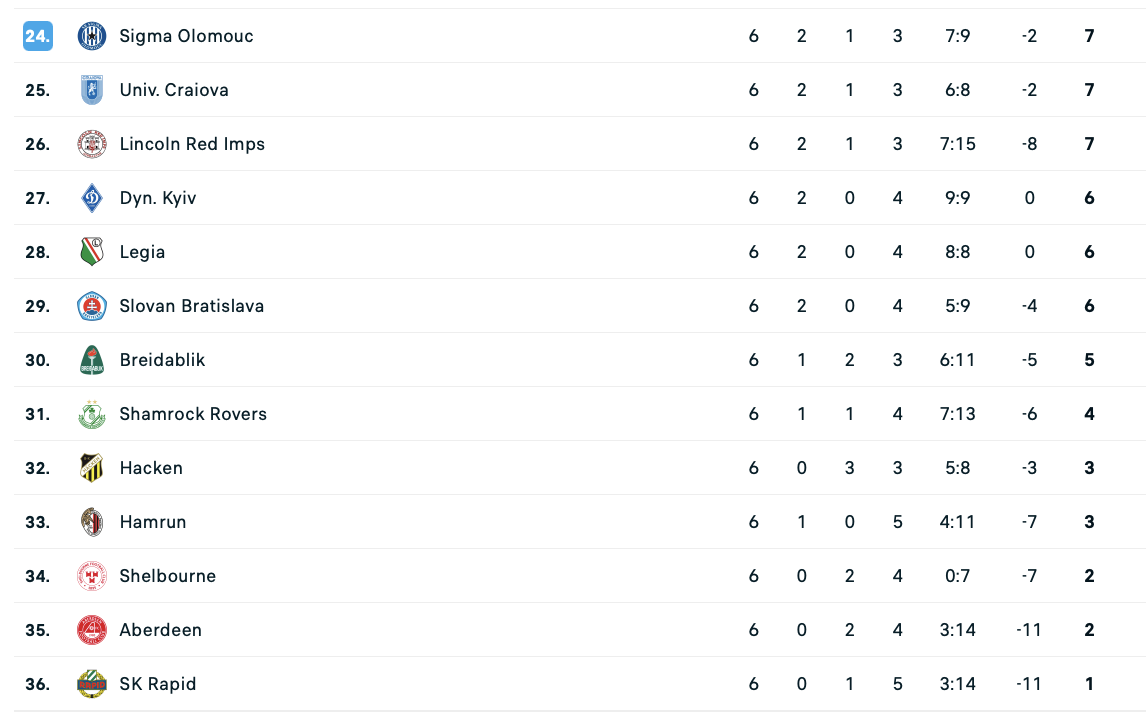Click the Sigma Olomouc club crest
1146x714 pixels.
point(92,36)
